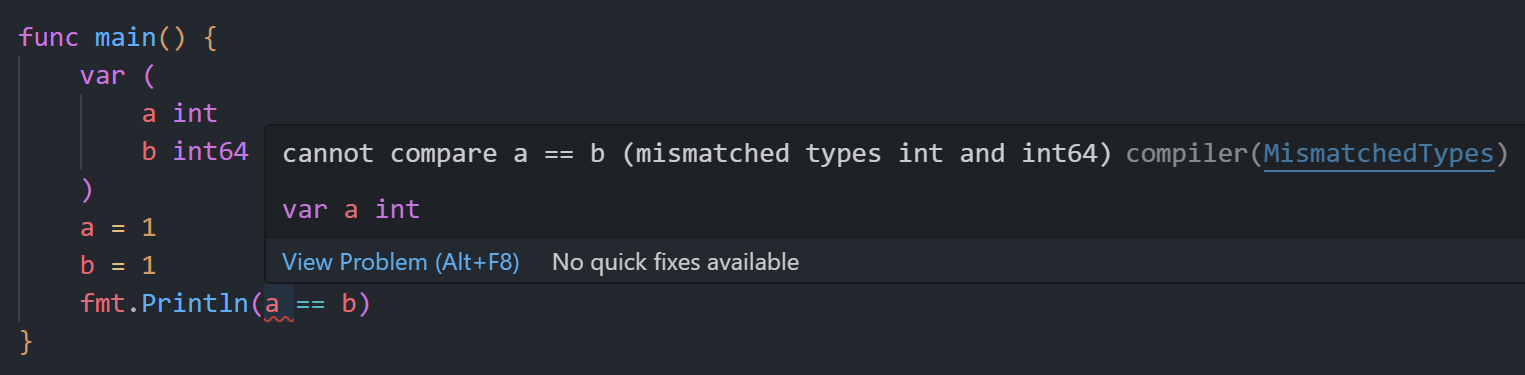Click the a declaration in var block

pos(149,115)
